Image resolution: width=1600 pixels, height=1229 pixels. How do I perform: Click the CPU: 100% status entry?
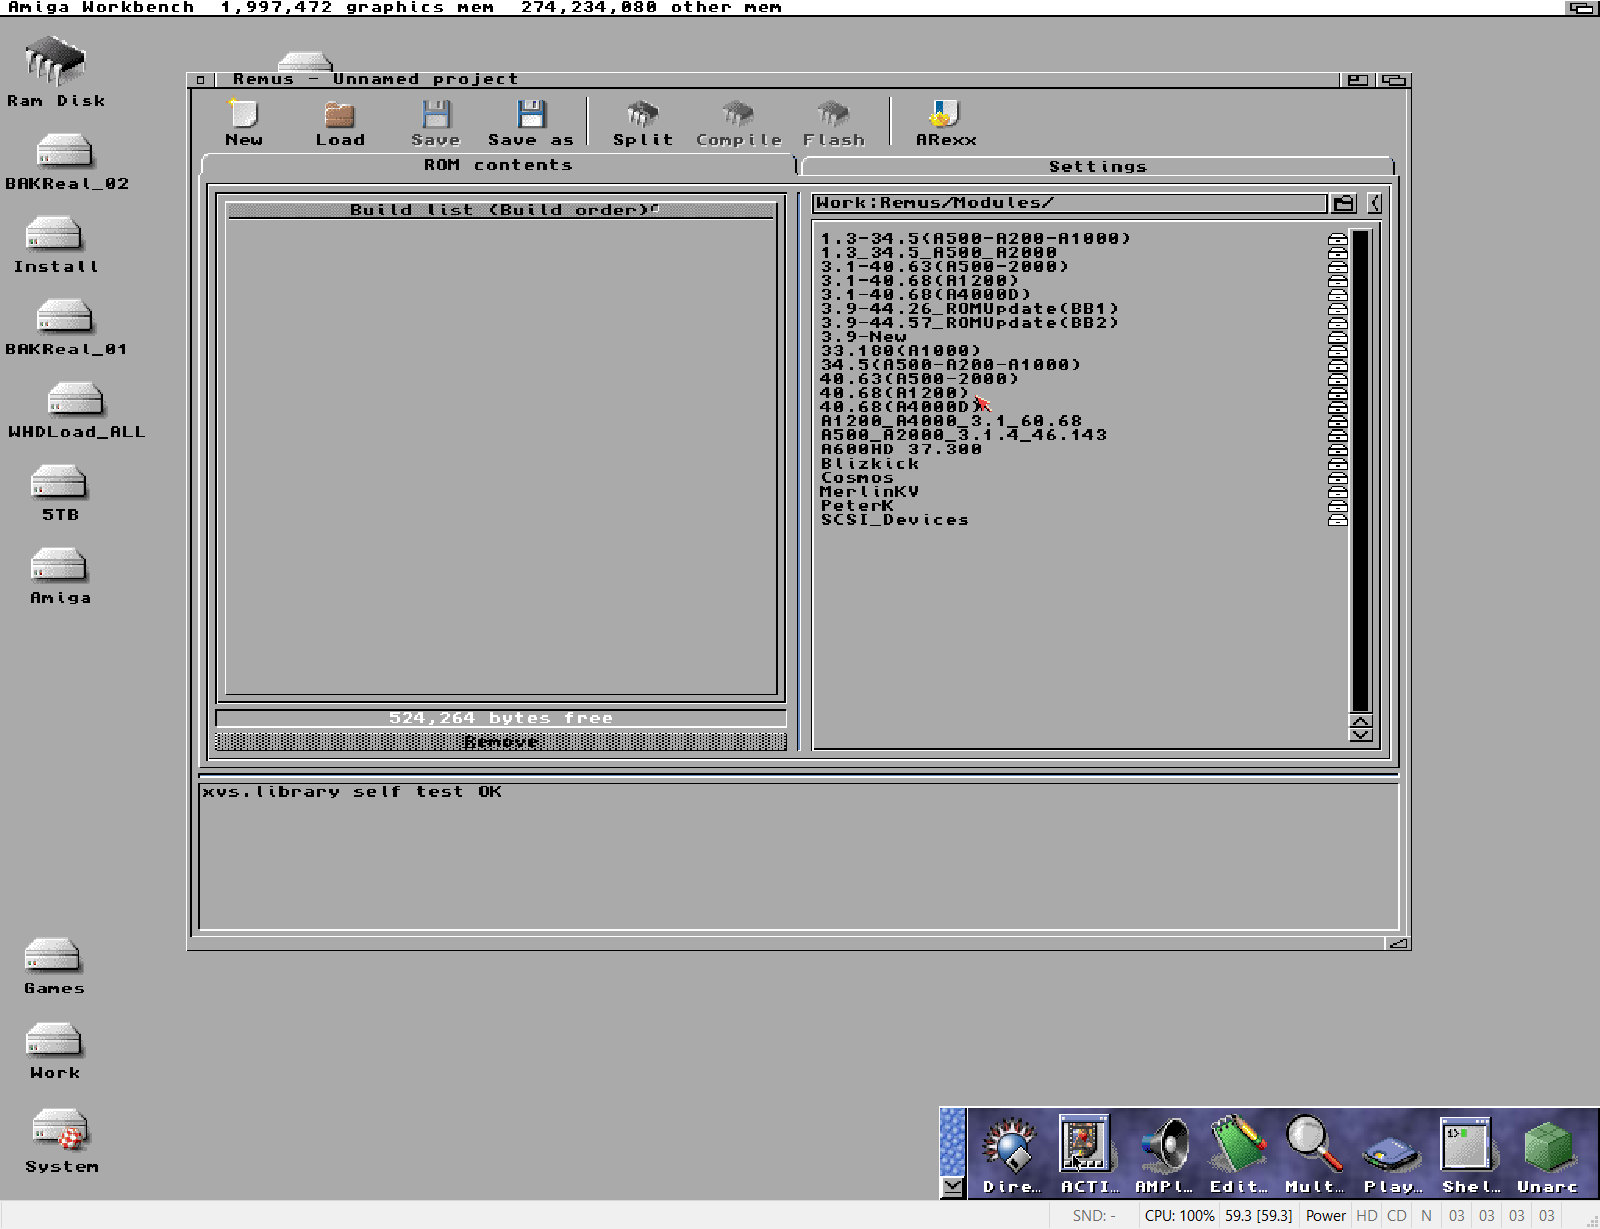pos(1179,1215)
